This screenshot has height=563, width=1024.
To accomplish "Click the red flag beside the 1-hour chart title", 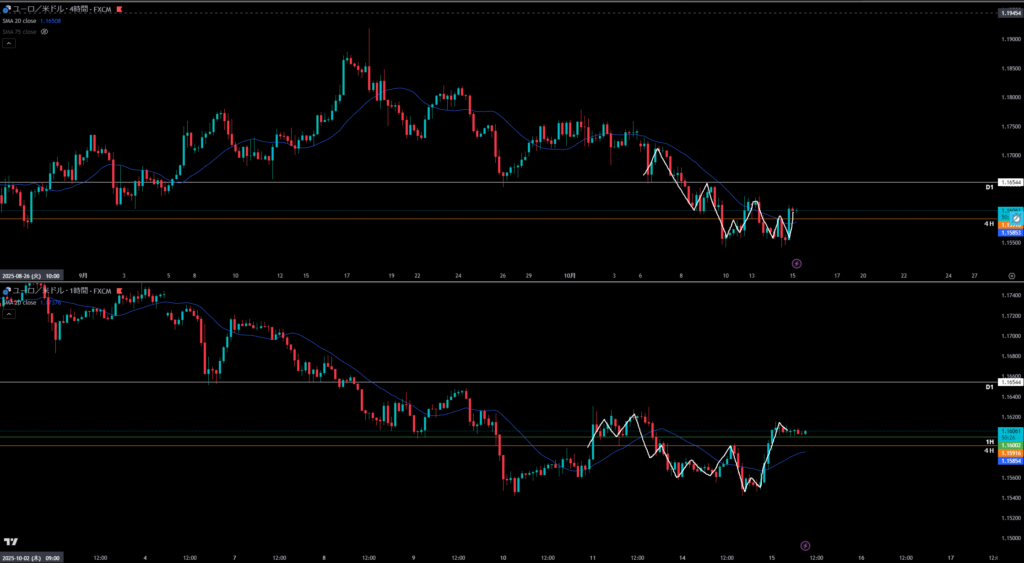I will [x=121, y=291].
